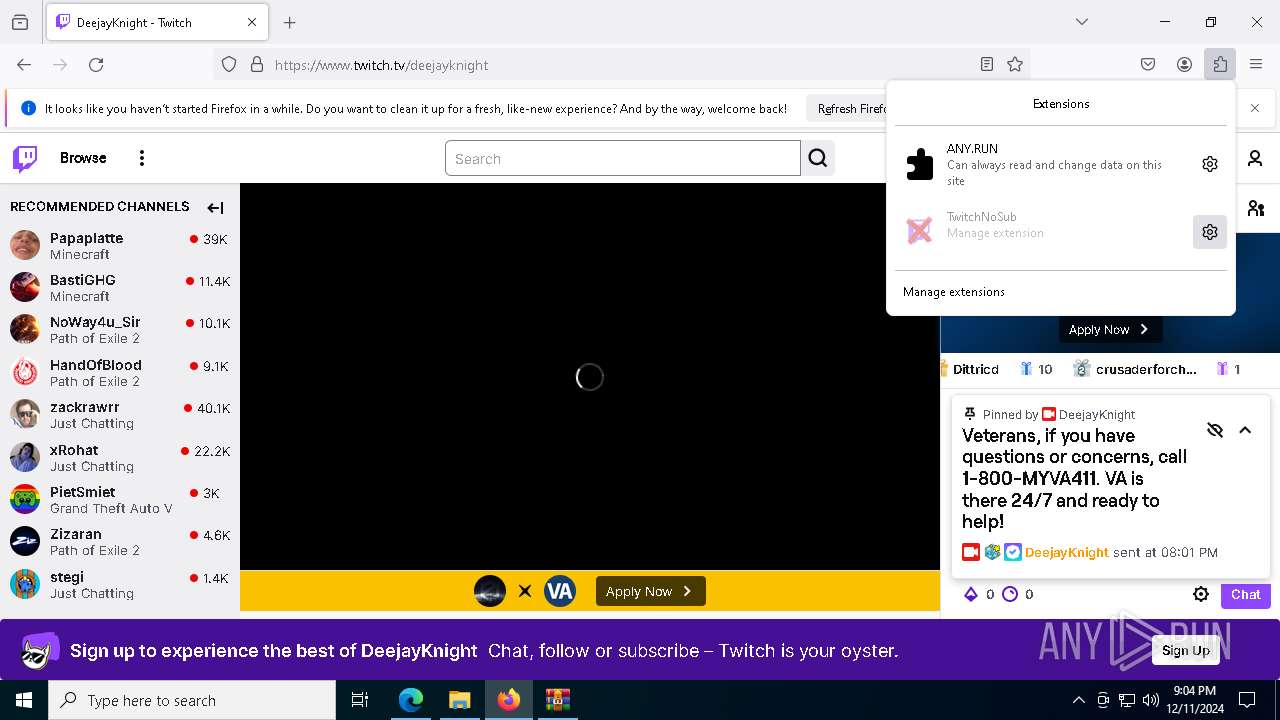Open TwitchNoSub extension settings gear
This screenshot has height=720, width=1280.
[1210, 232]
